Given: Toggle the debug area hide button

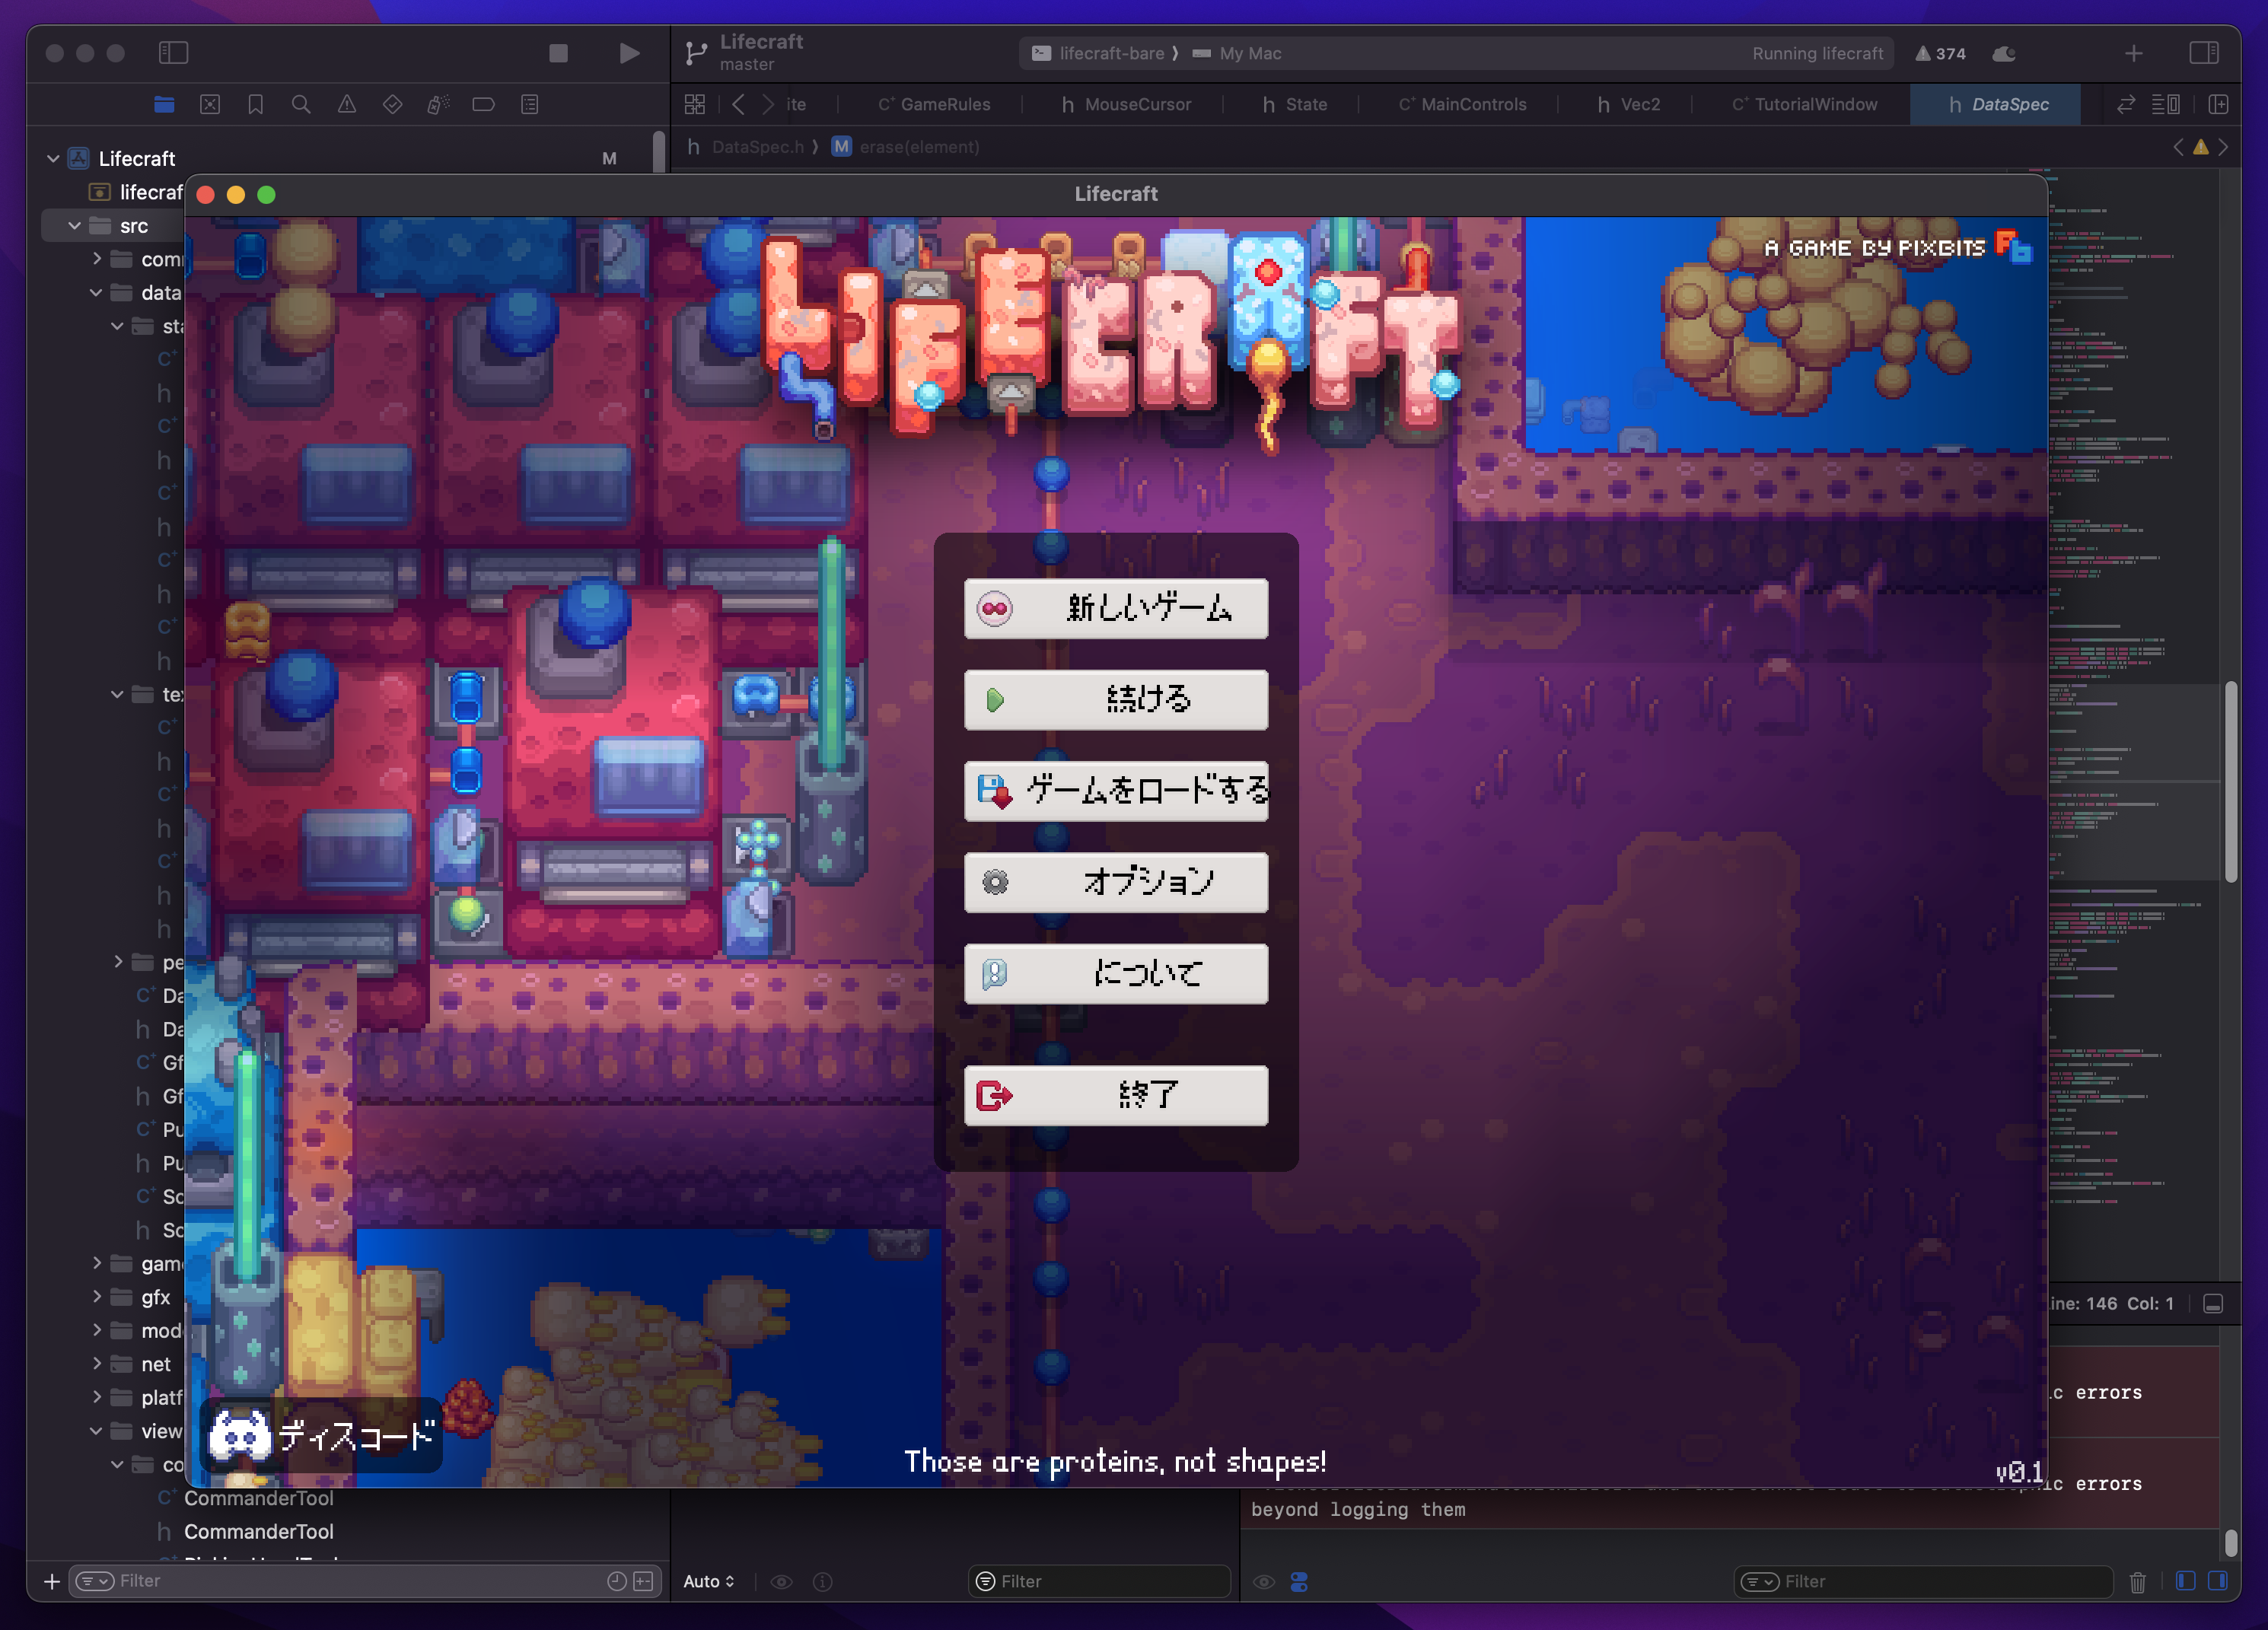Looking at the screenshot, I should (x=2213, y=1304).
